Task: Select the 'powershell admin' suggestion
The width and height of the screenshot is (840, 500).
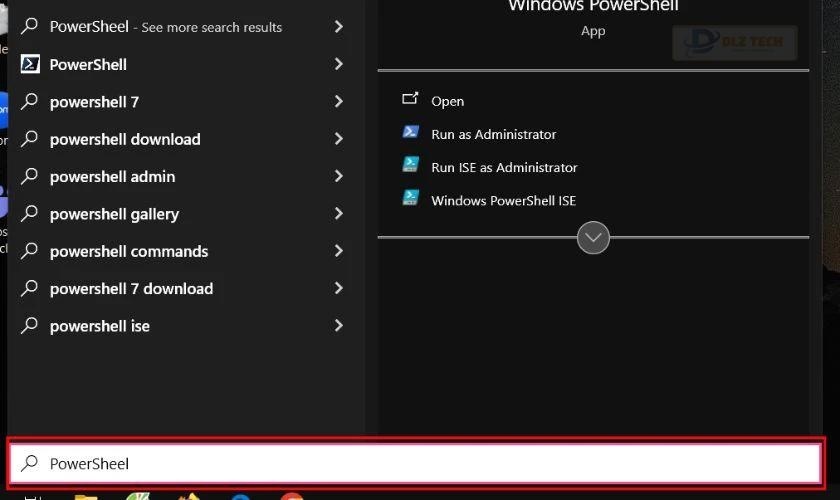Action: pyautogui.click(x=112, y=177)
